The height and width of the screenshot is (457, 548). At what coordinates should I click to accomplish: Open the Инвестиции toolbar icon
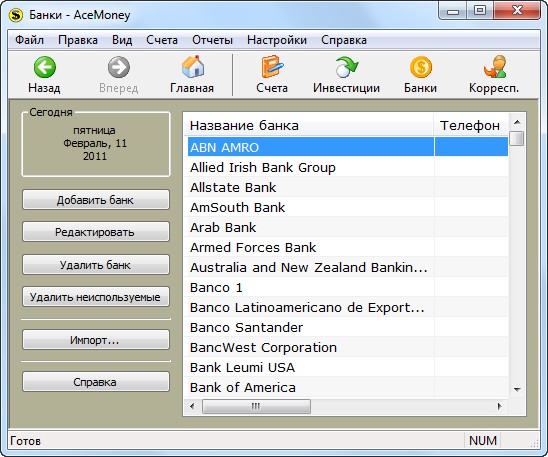click(346, 67)
